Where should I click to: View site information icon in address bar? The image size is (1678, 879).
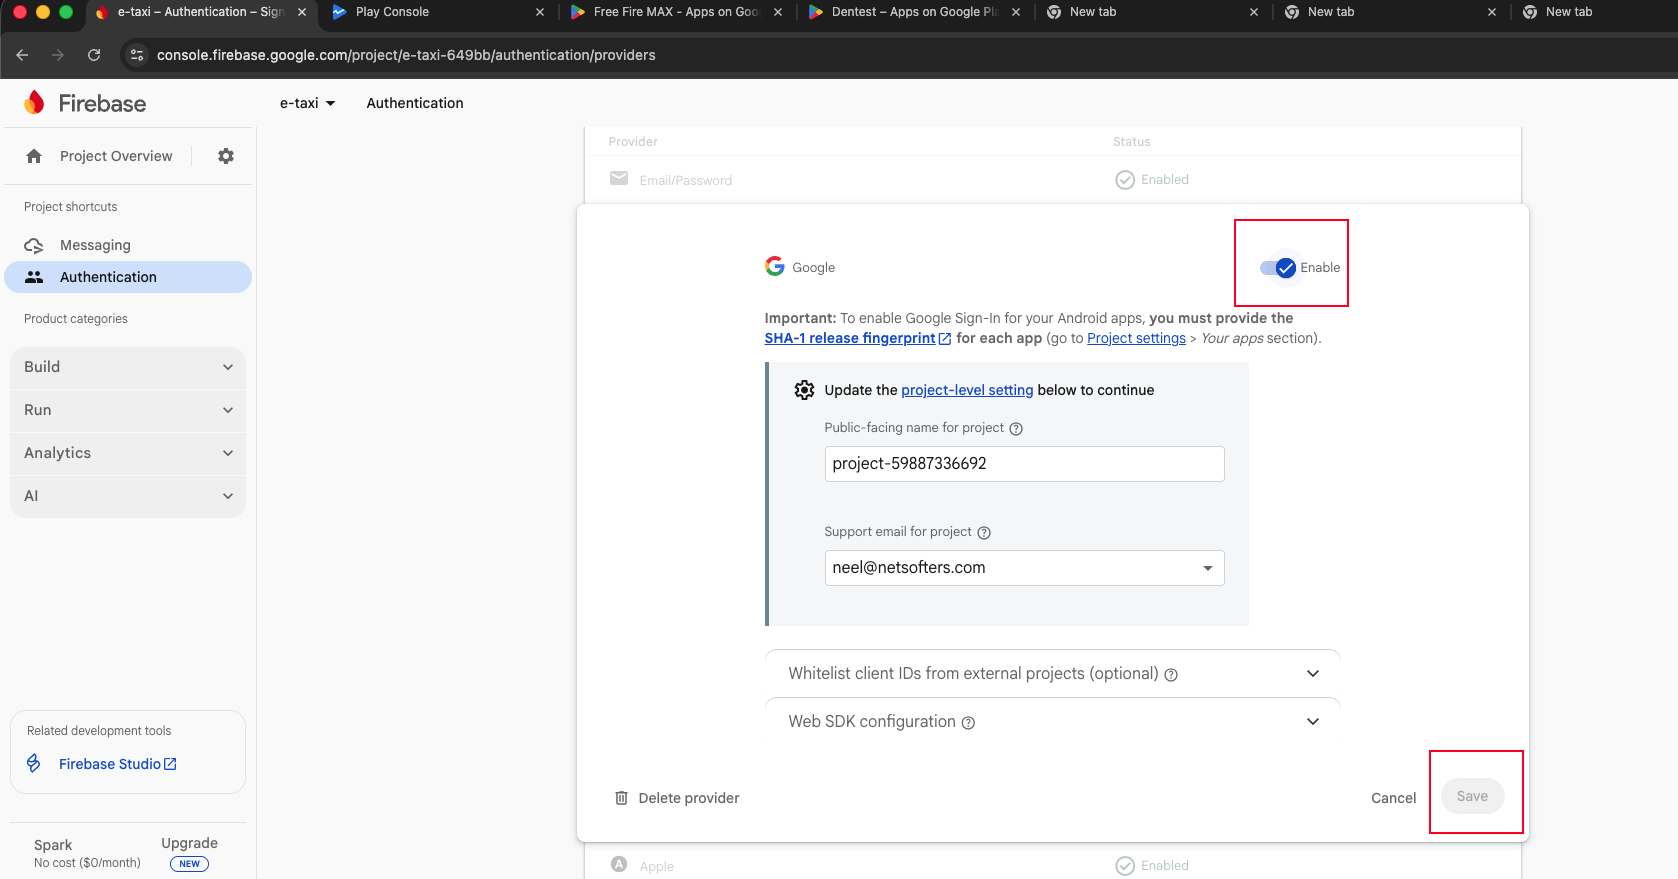coord(138,55)
